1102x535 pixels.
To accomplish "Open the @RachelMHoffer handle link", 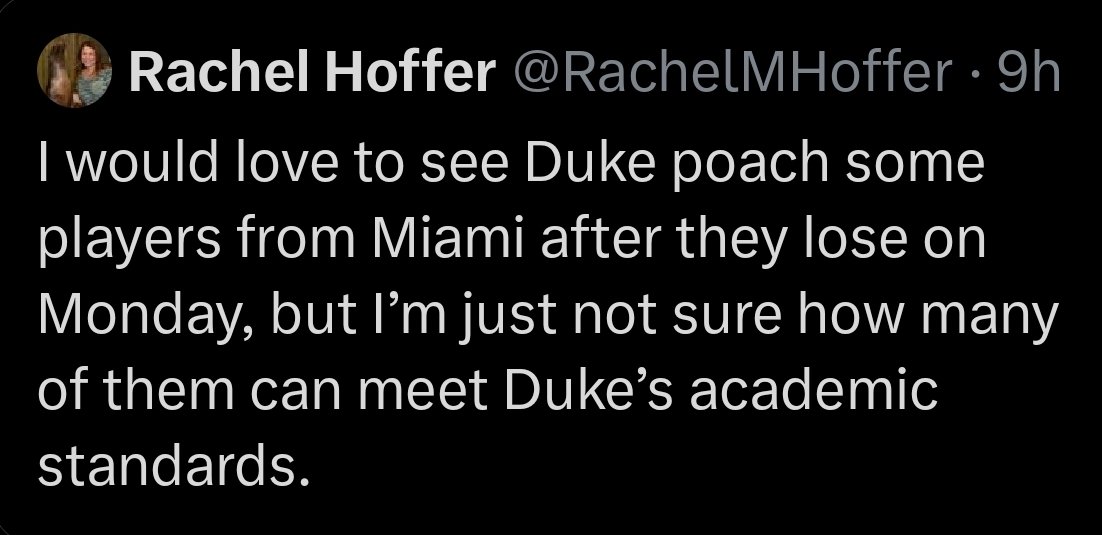I will (x=731, y=76).
